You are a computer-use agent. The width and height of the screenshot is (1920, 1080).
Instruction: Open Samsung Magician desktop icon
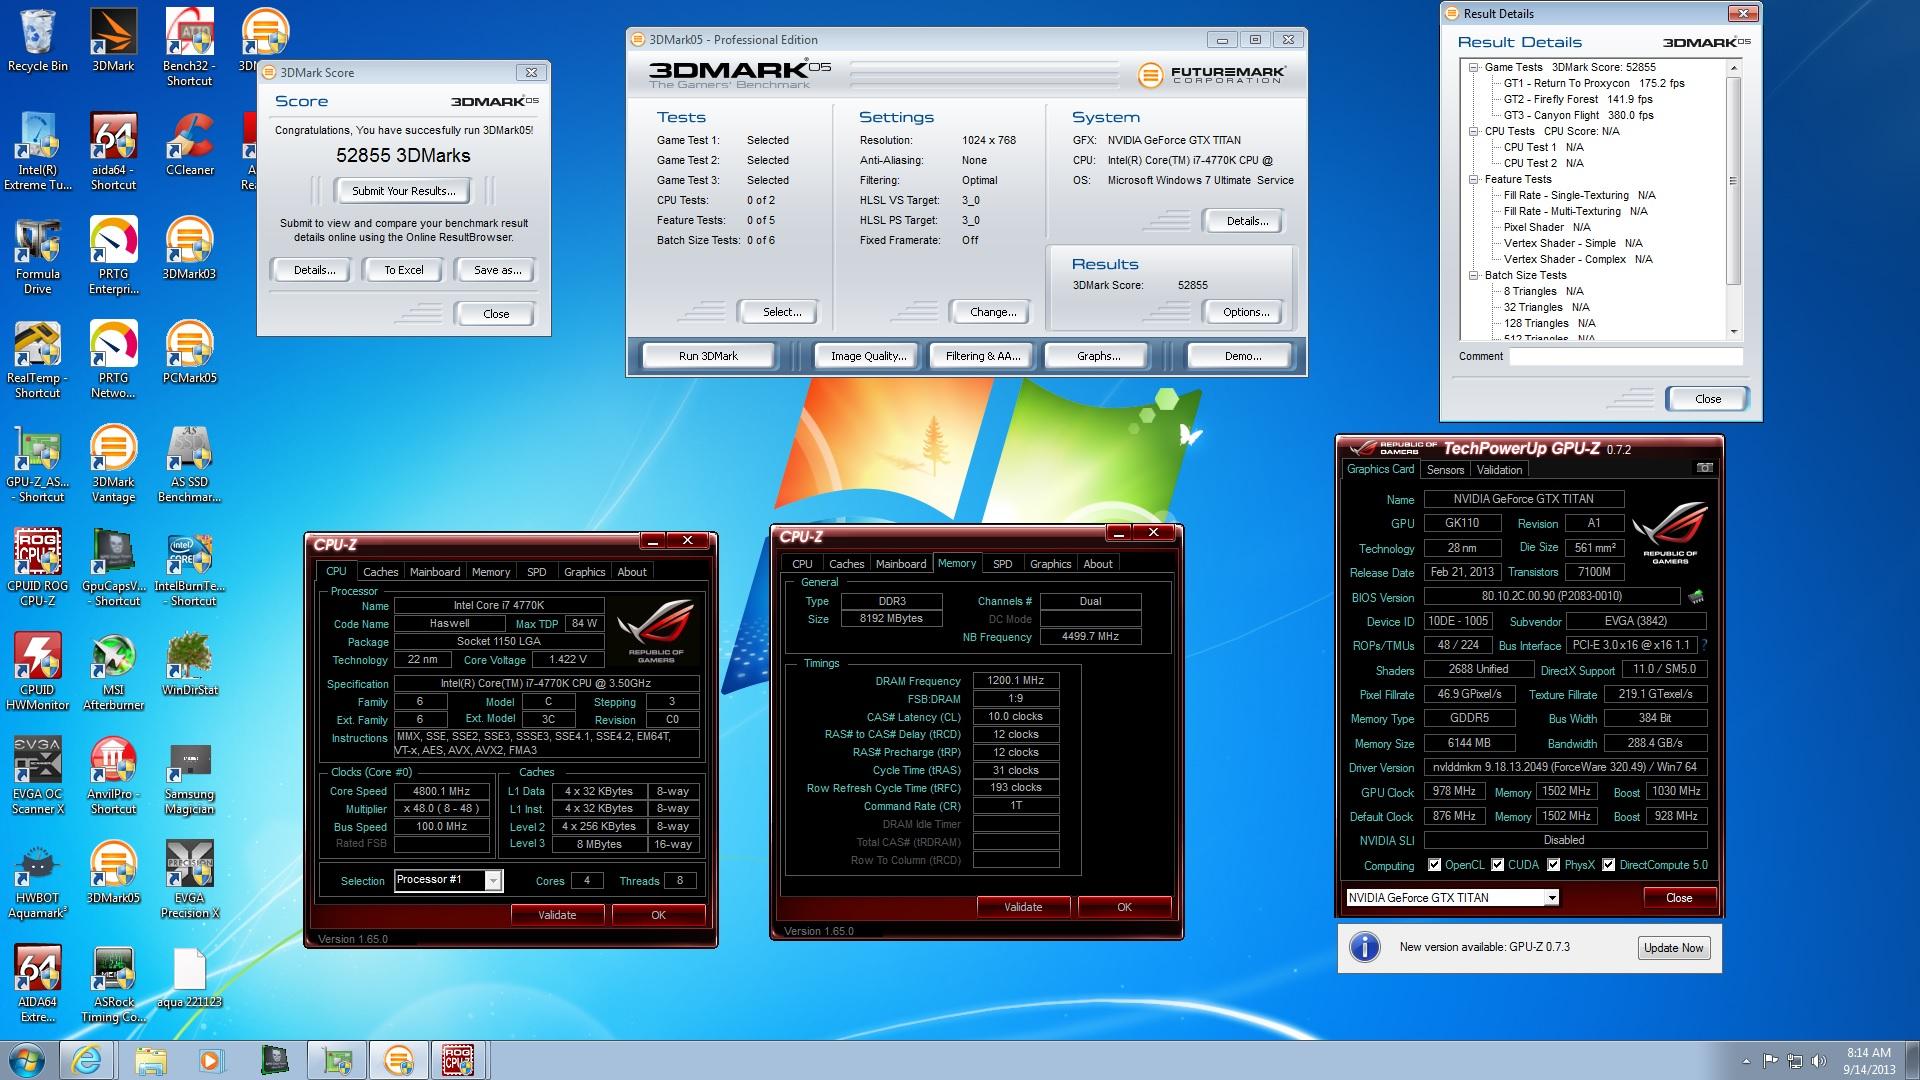point(189,775)
